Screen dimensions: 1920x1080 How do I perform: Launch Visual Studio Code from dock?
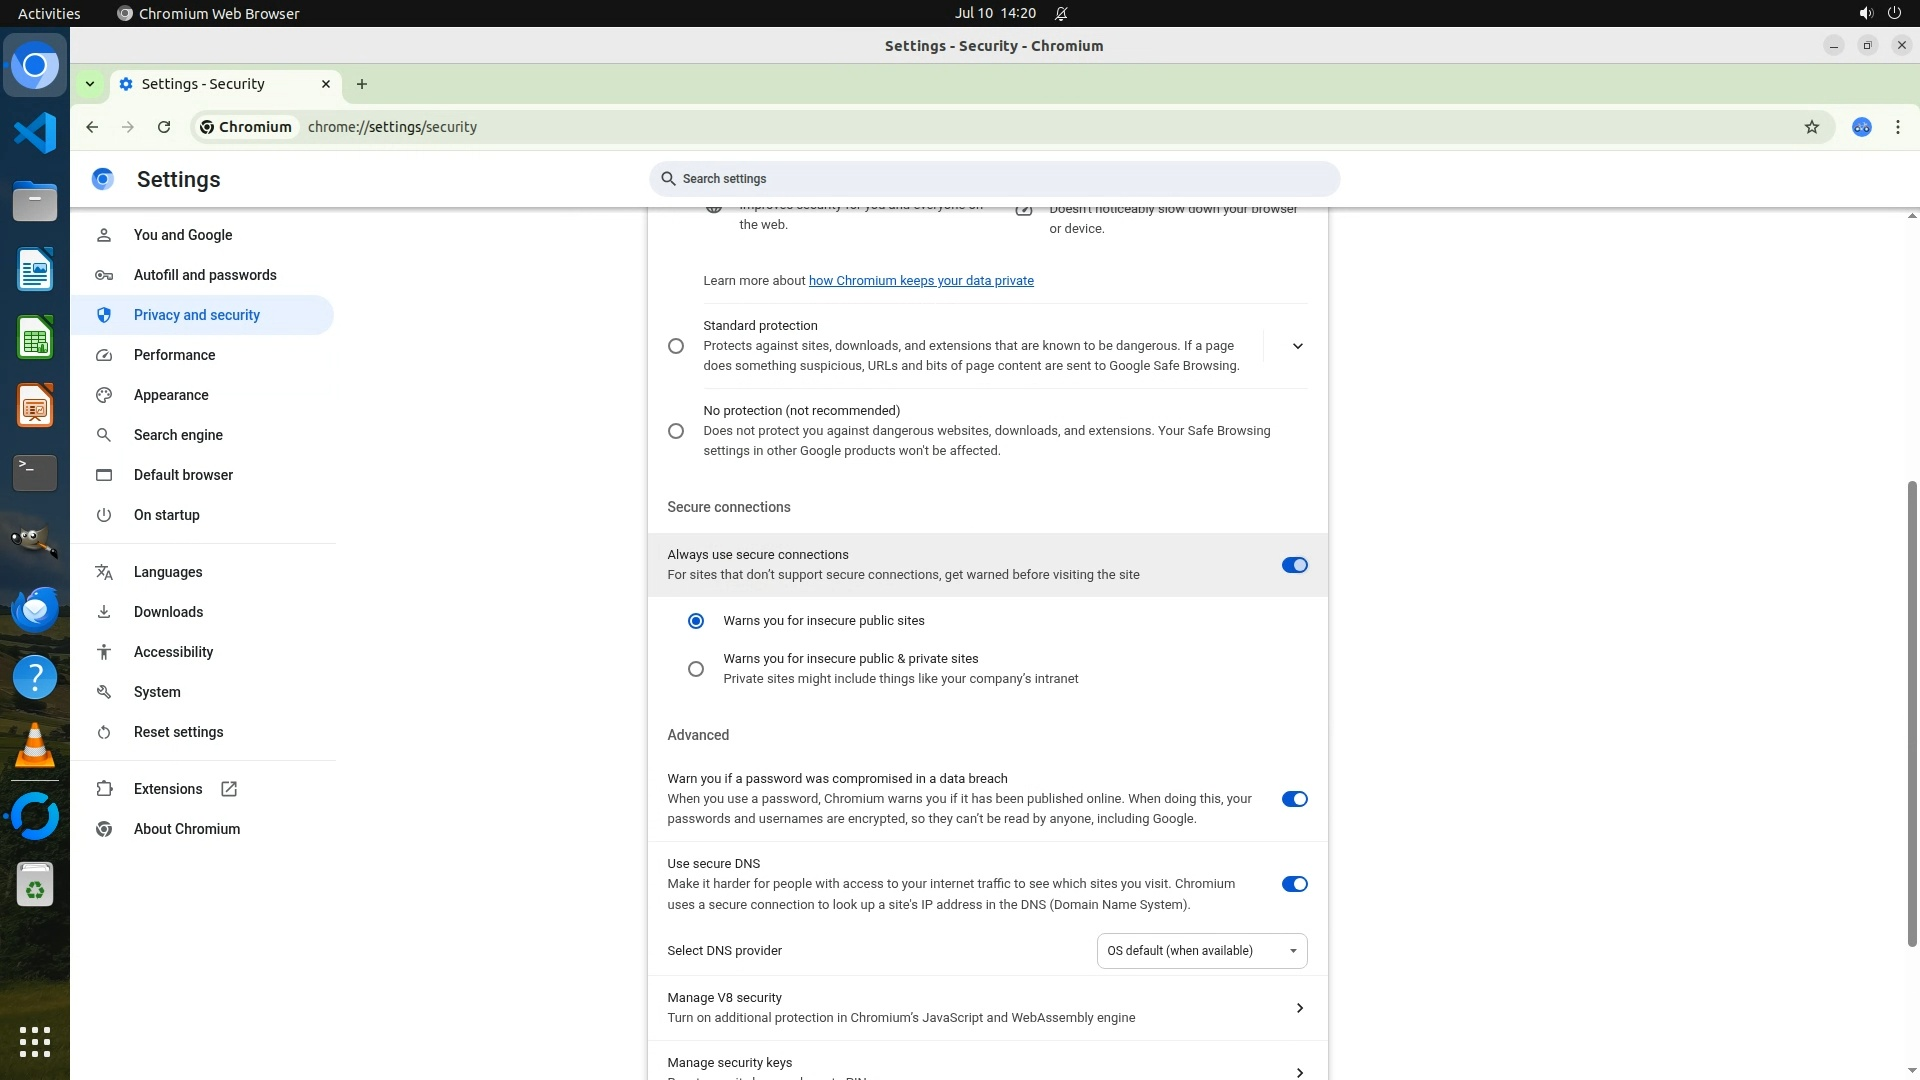[35, 133]
